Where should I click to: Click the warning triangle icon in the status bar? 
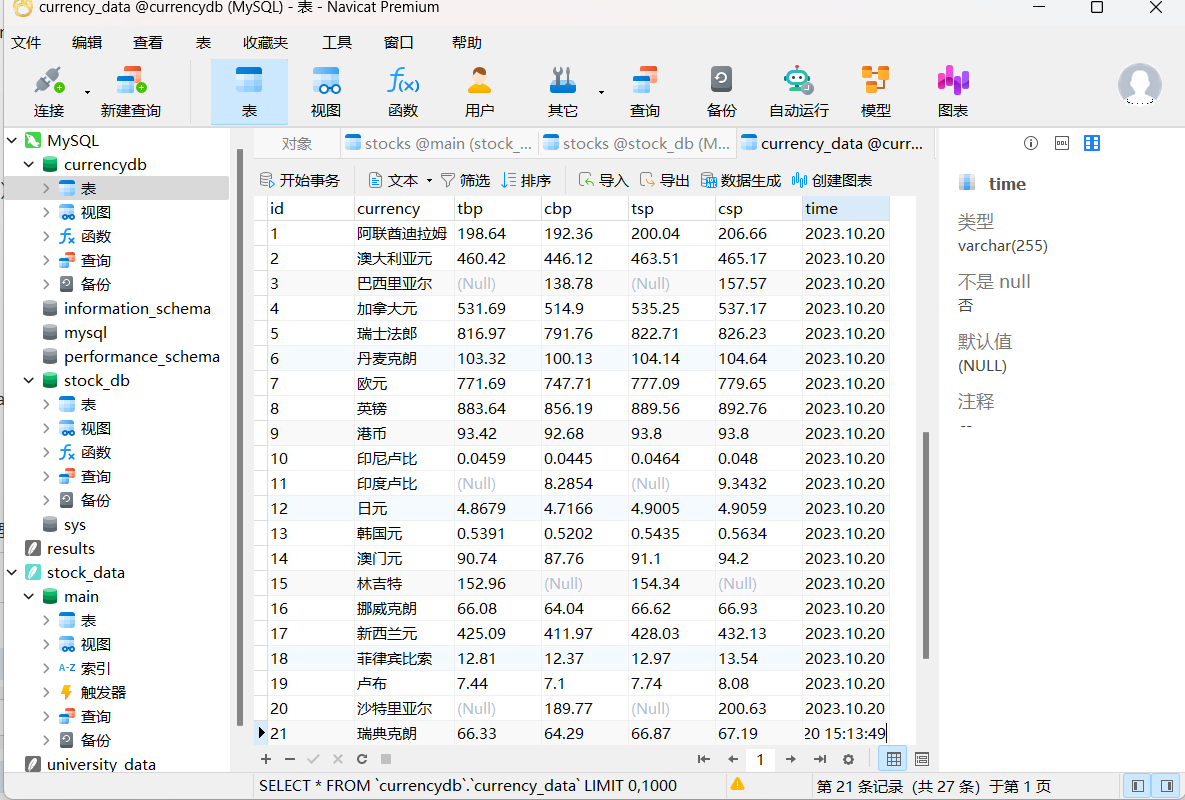[x=738, y=784]
